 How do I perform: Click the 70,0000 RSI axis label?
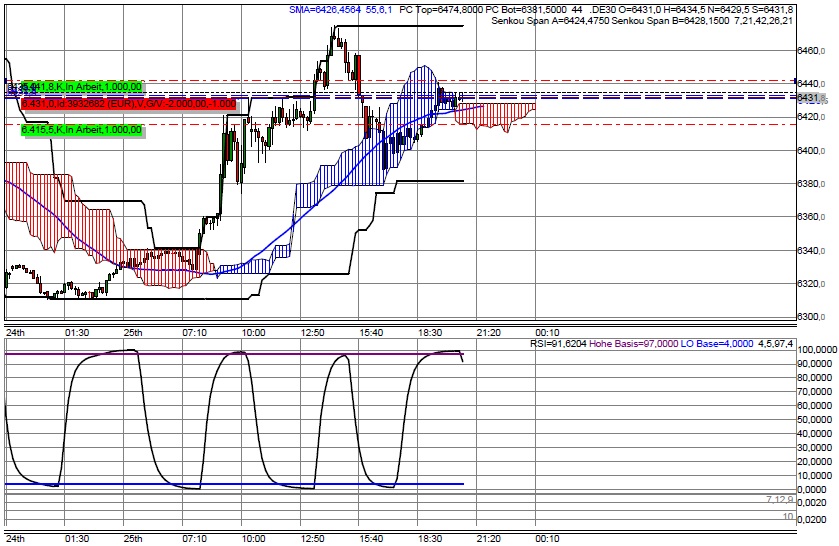click(815, 392)
